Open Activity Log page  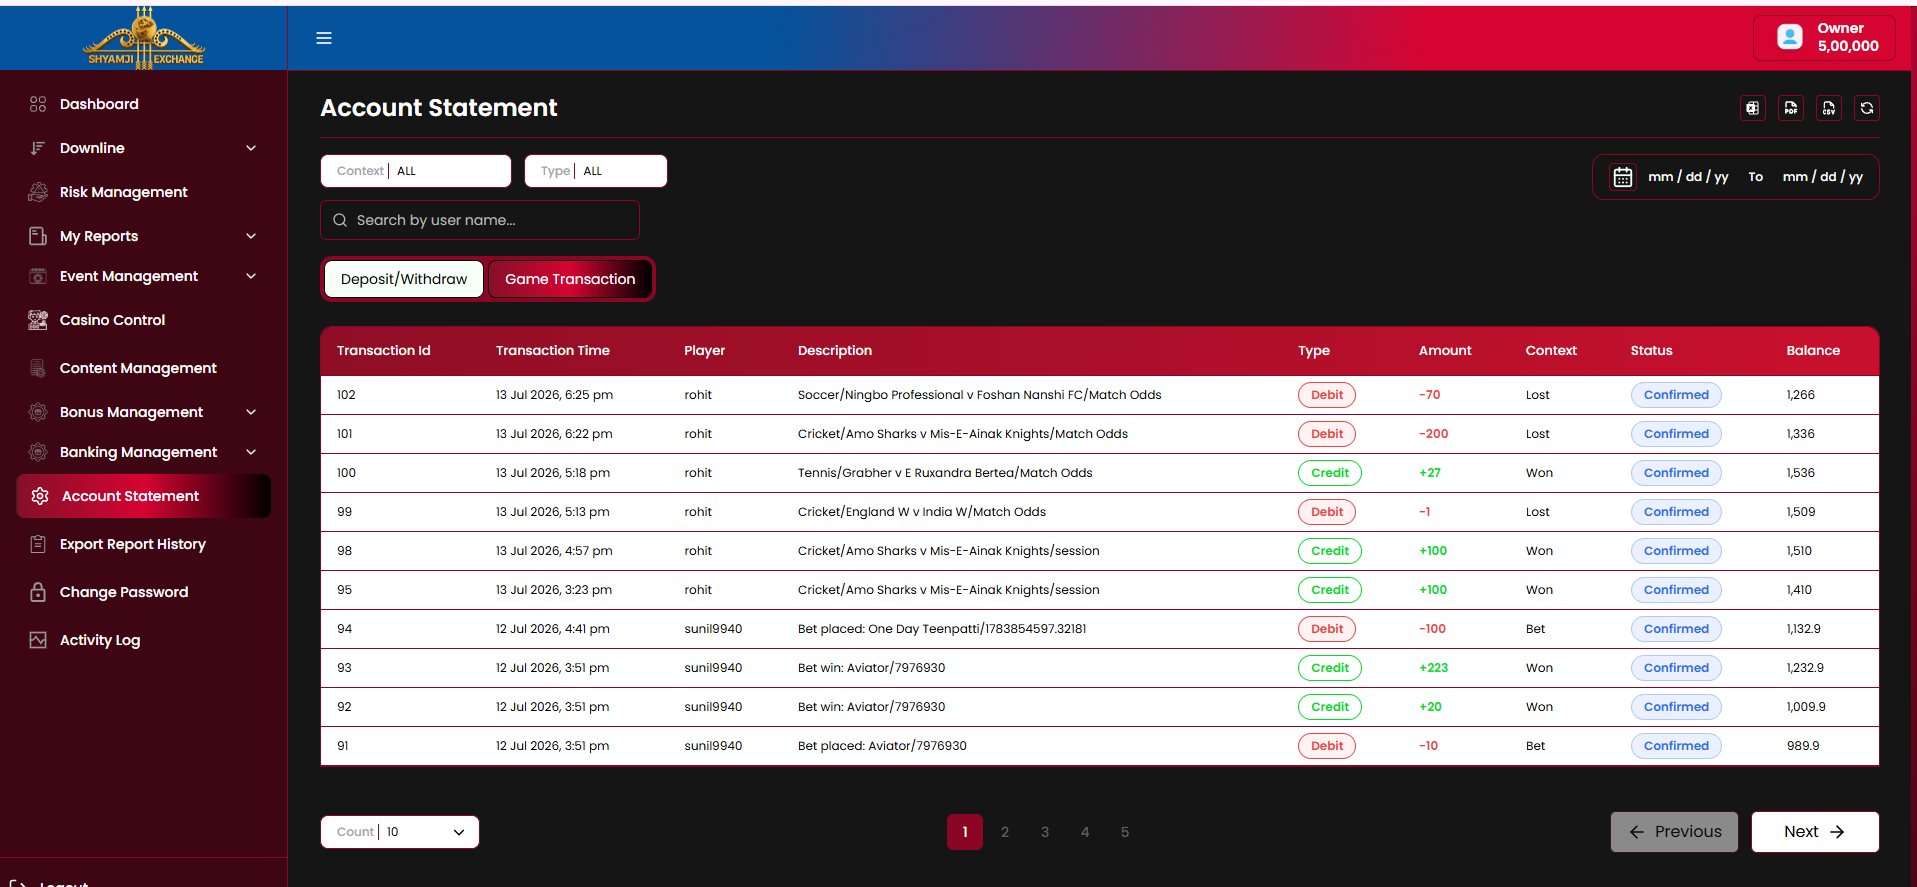[100, 640]
